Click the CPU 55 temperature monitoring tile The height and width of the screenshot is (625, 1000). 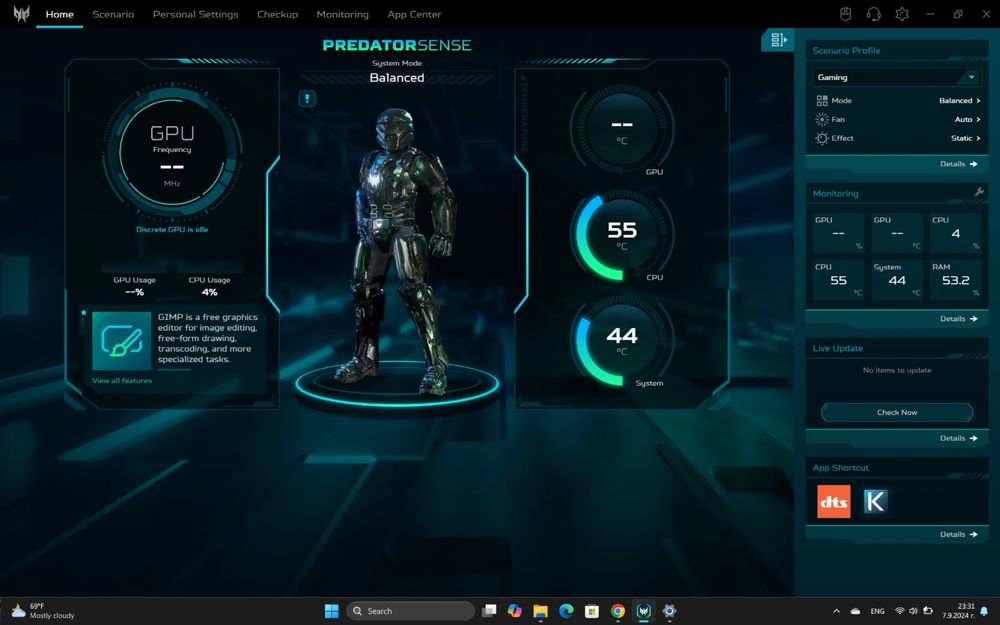click(x=838, y=279)
